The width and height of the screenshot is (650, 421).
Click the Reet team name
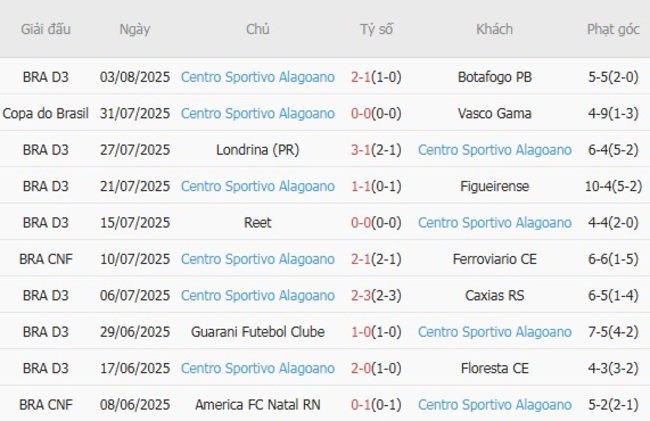[x=257, y=223]
